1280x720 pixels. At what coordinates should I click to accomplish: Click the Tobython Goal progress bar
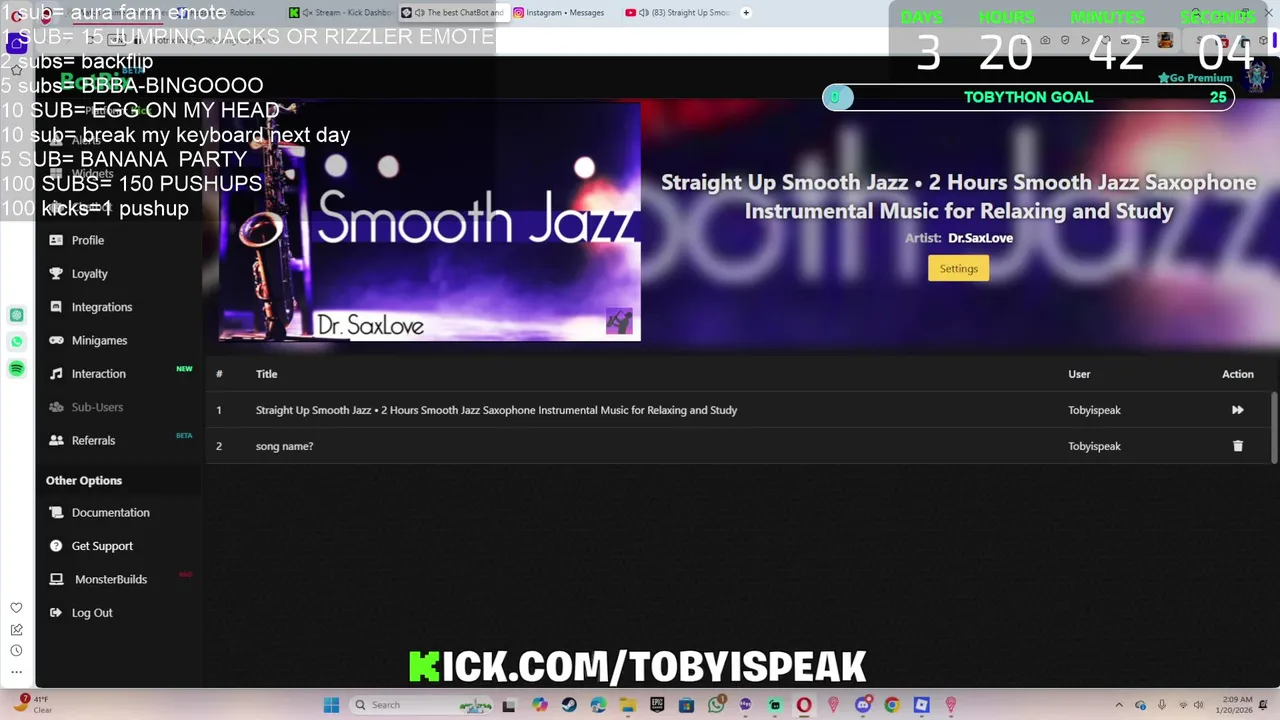pos(1028,97)
